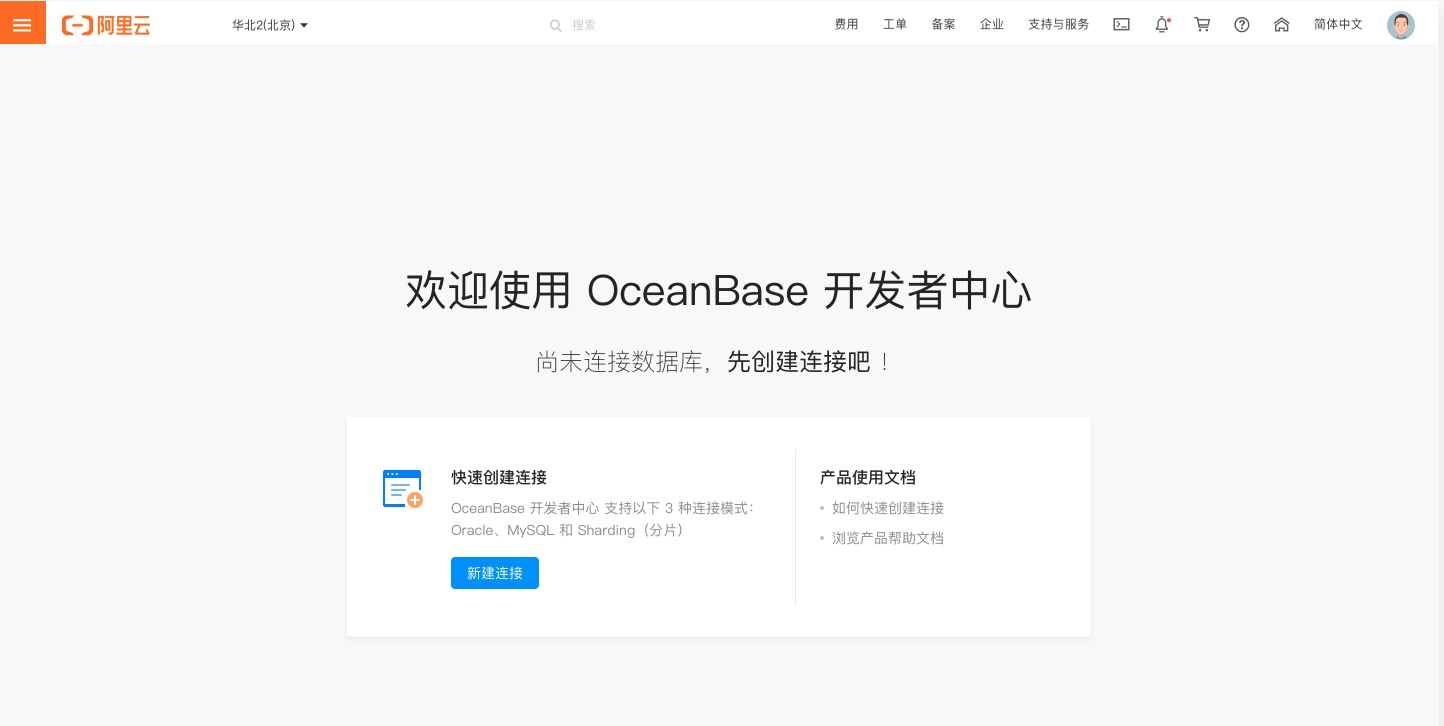Screen dimensions: 1444x726
Task: Open the shopping cart icon
Action: [1202, 25]
